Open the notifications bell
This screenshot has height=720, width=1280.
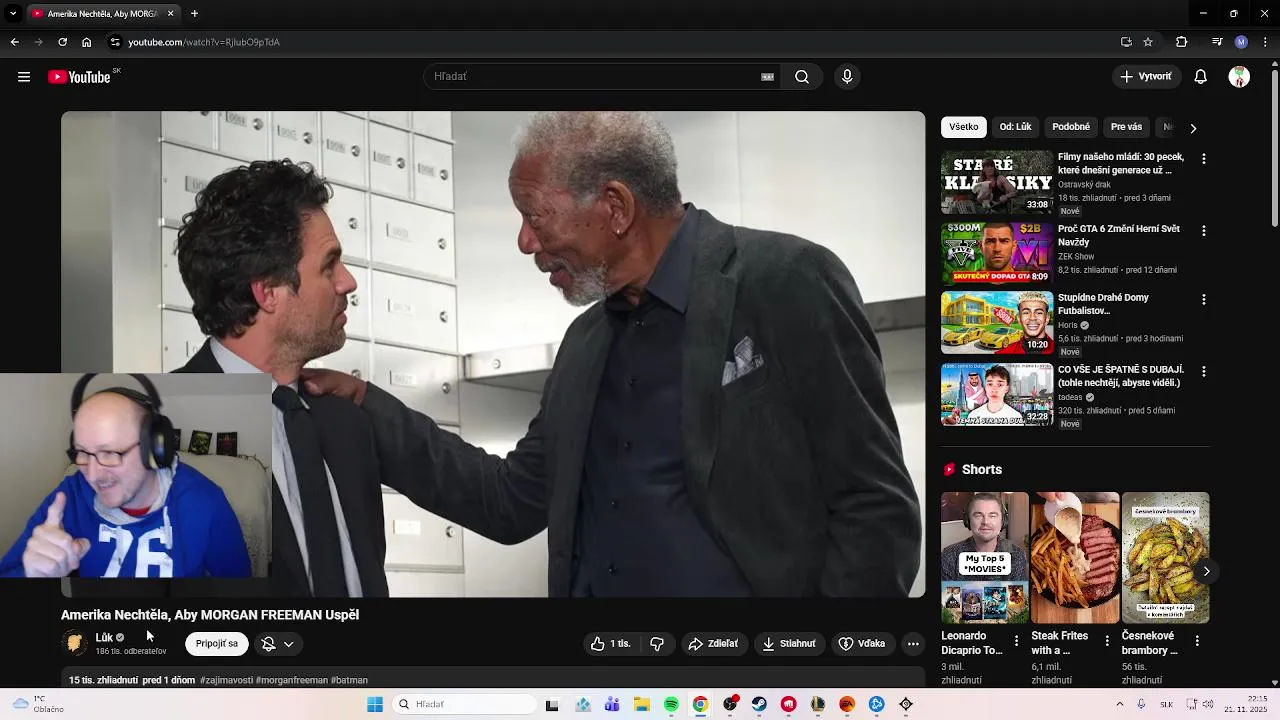[1201, 77]
